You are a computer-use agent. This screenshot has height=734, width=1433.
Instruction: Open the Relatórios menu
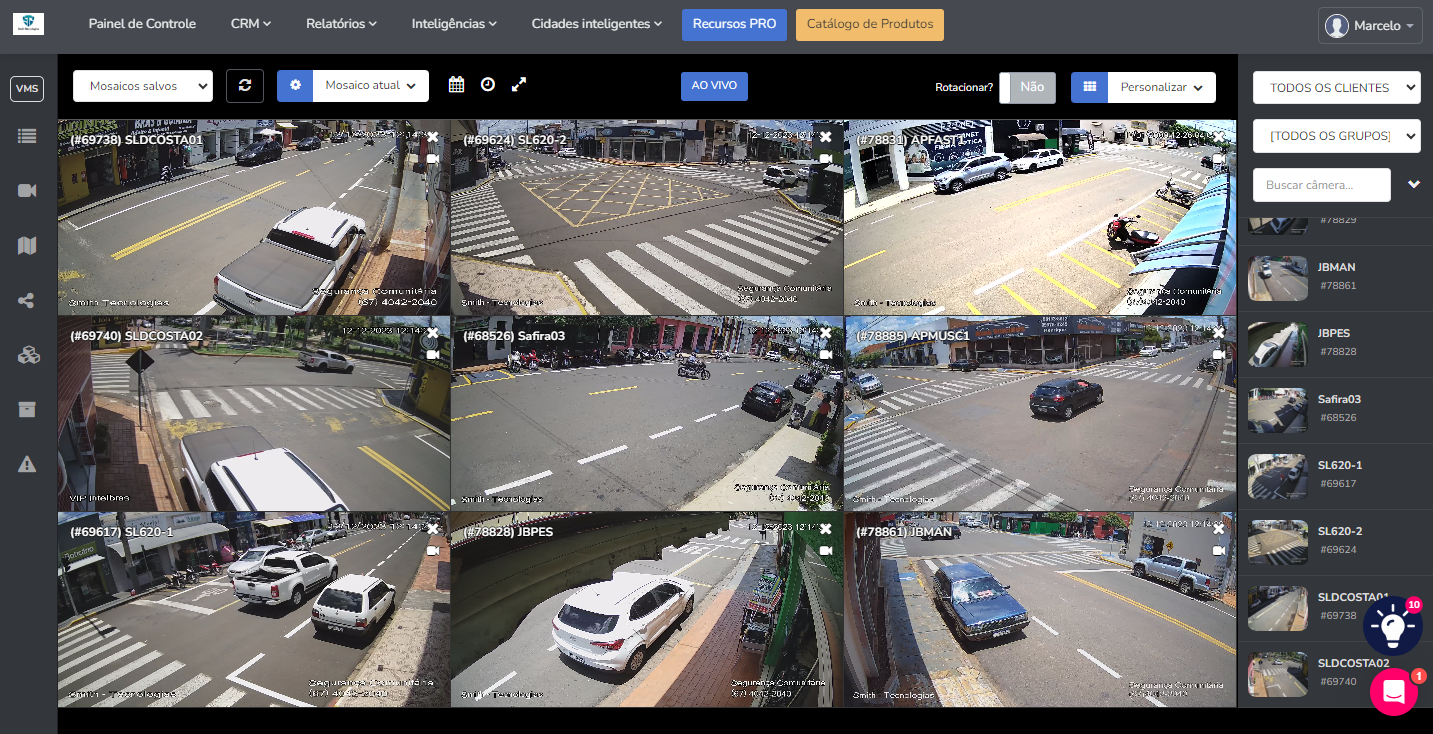coord(341,24)
